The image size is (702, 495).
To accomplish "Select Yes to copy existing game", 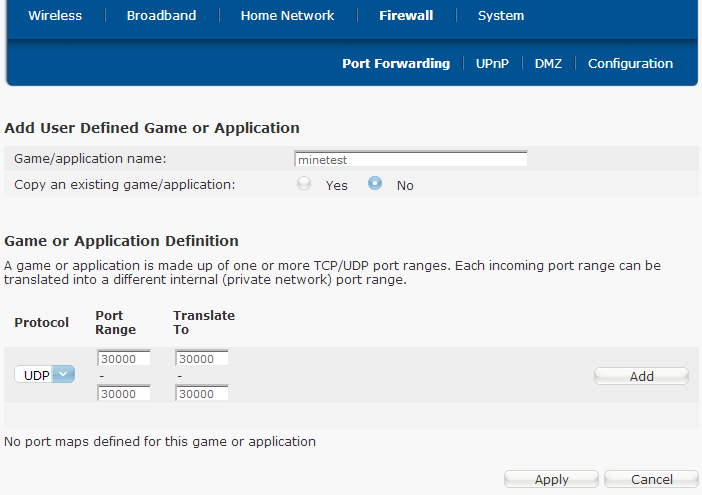I will point(304,184).
